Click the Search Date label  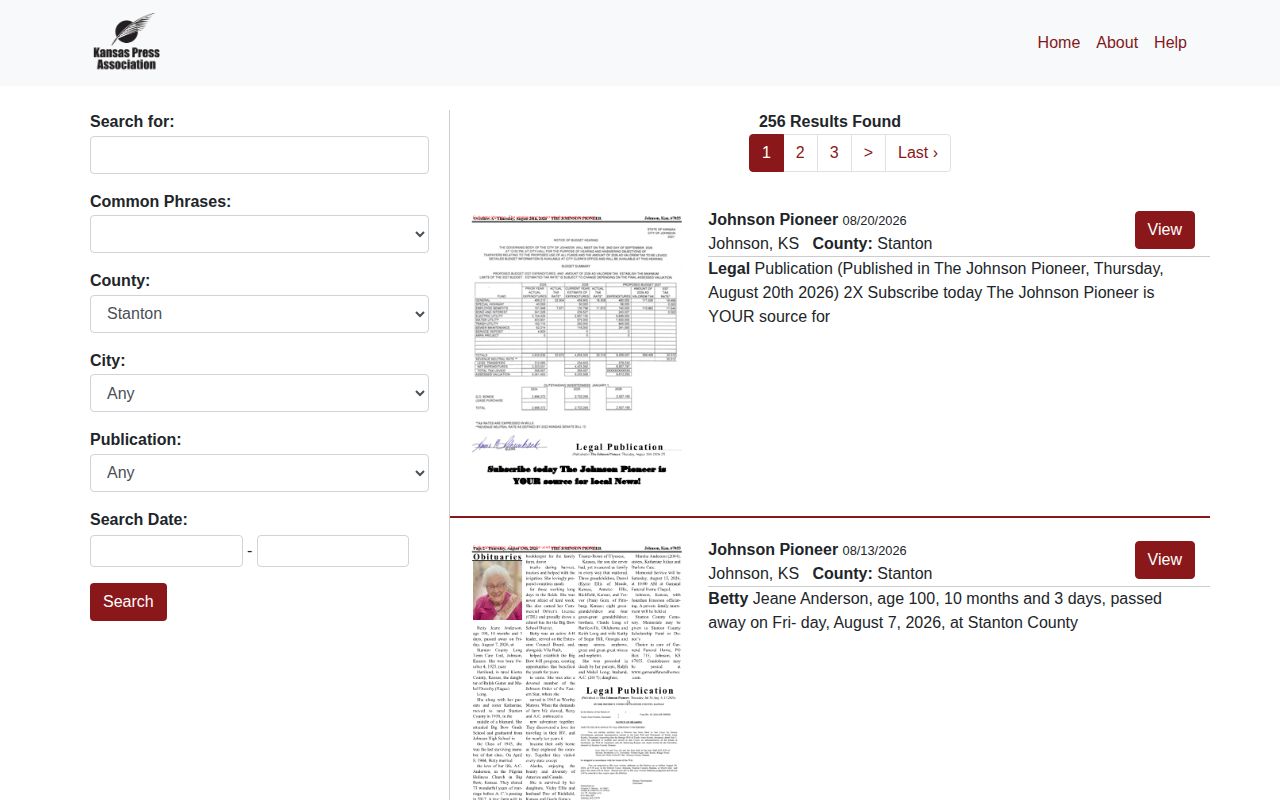click(139, 519)
